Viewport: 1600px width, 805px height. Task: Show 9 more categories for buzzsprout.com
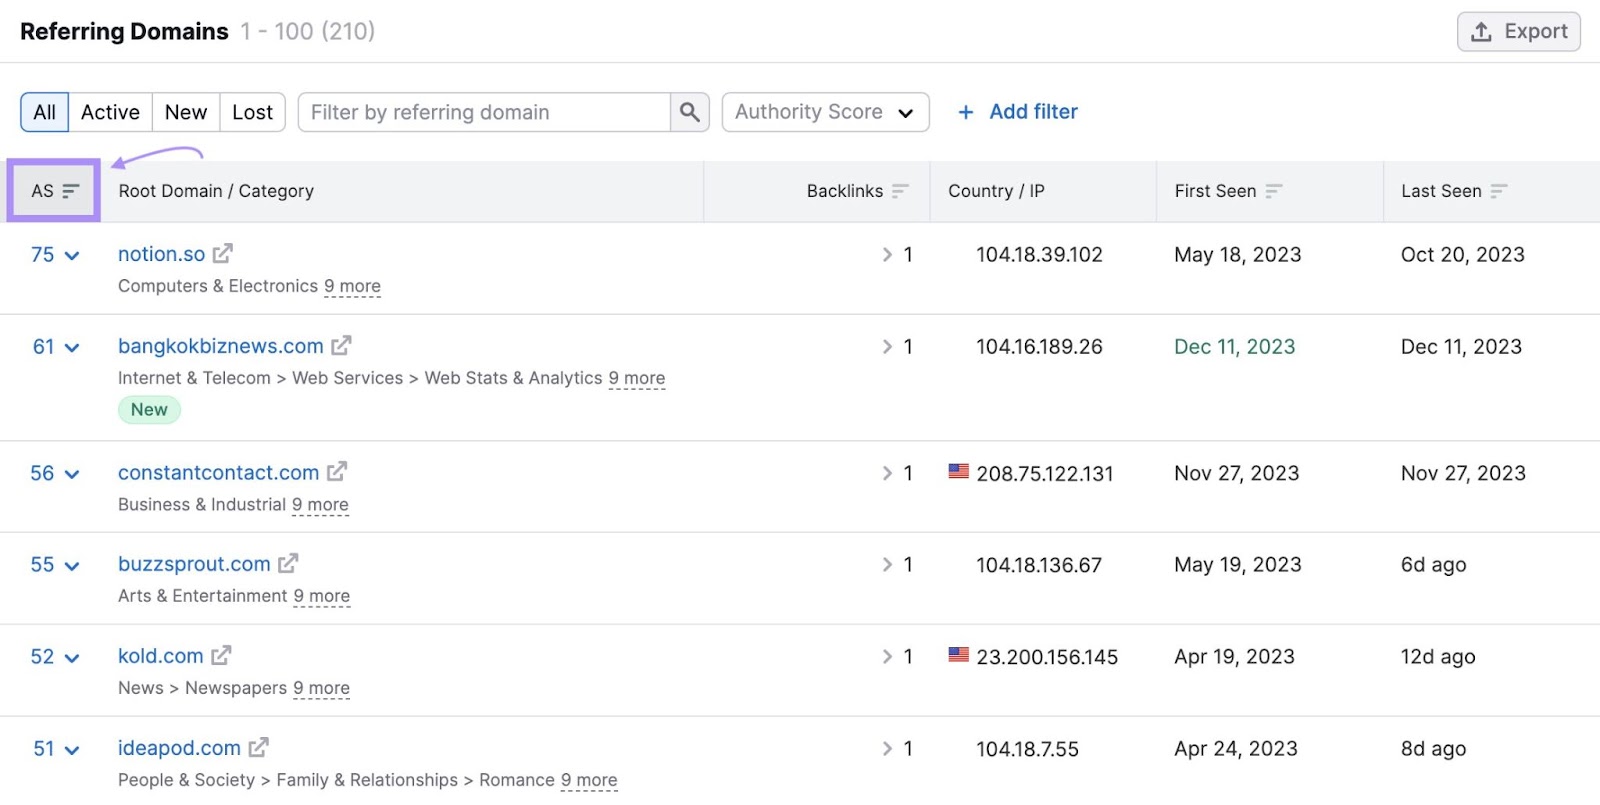pyautogui.click(x=322, y=596)
